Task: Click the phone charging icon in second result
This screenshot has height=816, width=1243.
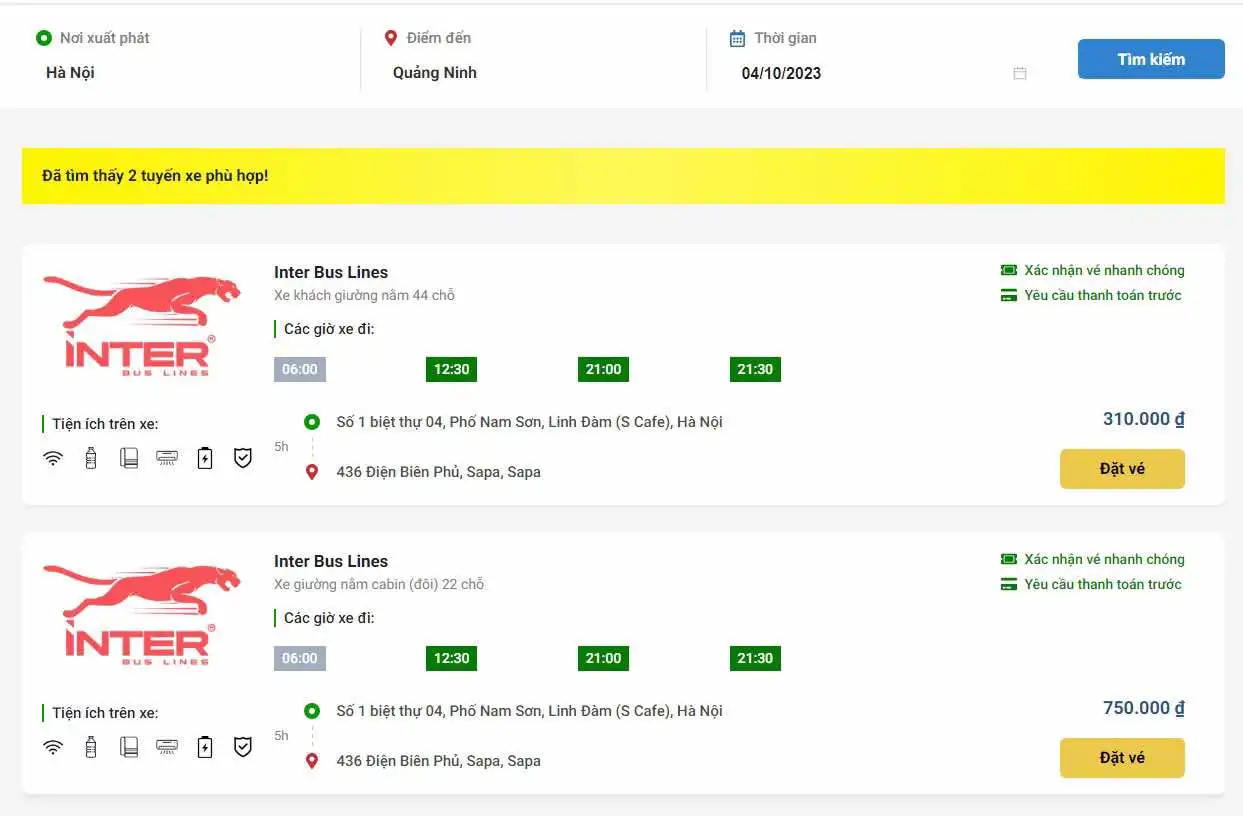Action: point(205,748)
